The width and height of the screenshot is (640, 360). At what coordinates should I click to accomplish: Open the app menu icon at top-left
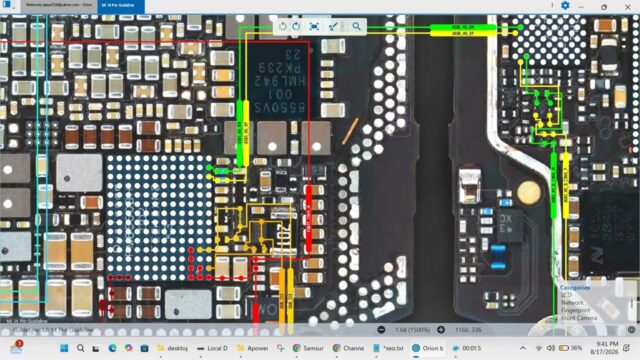click(x=7, y=5)
